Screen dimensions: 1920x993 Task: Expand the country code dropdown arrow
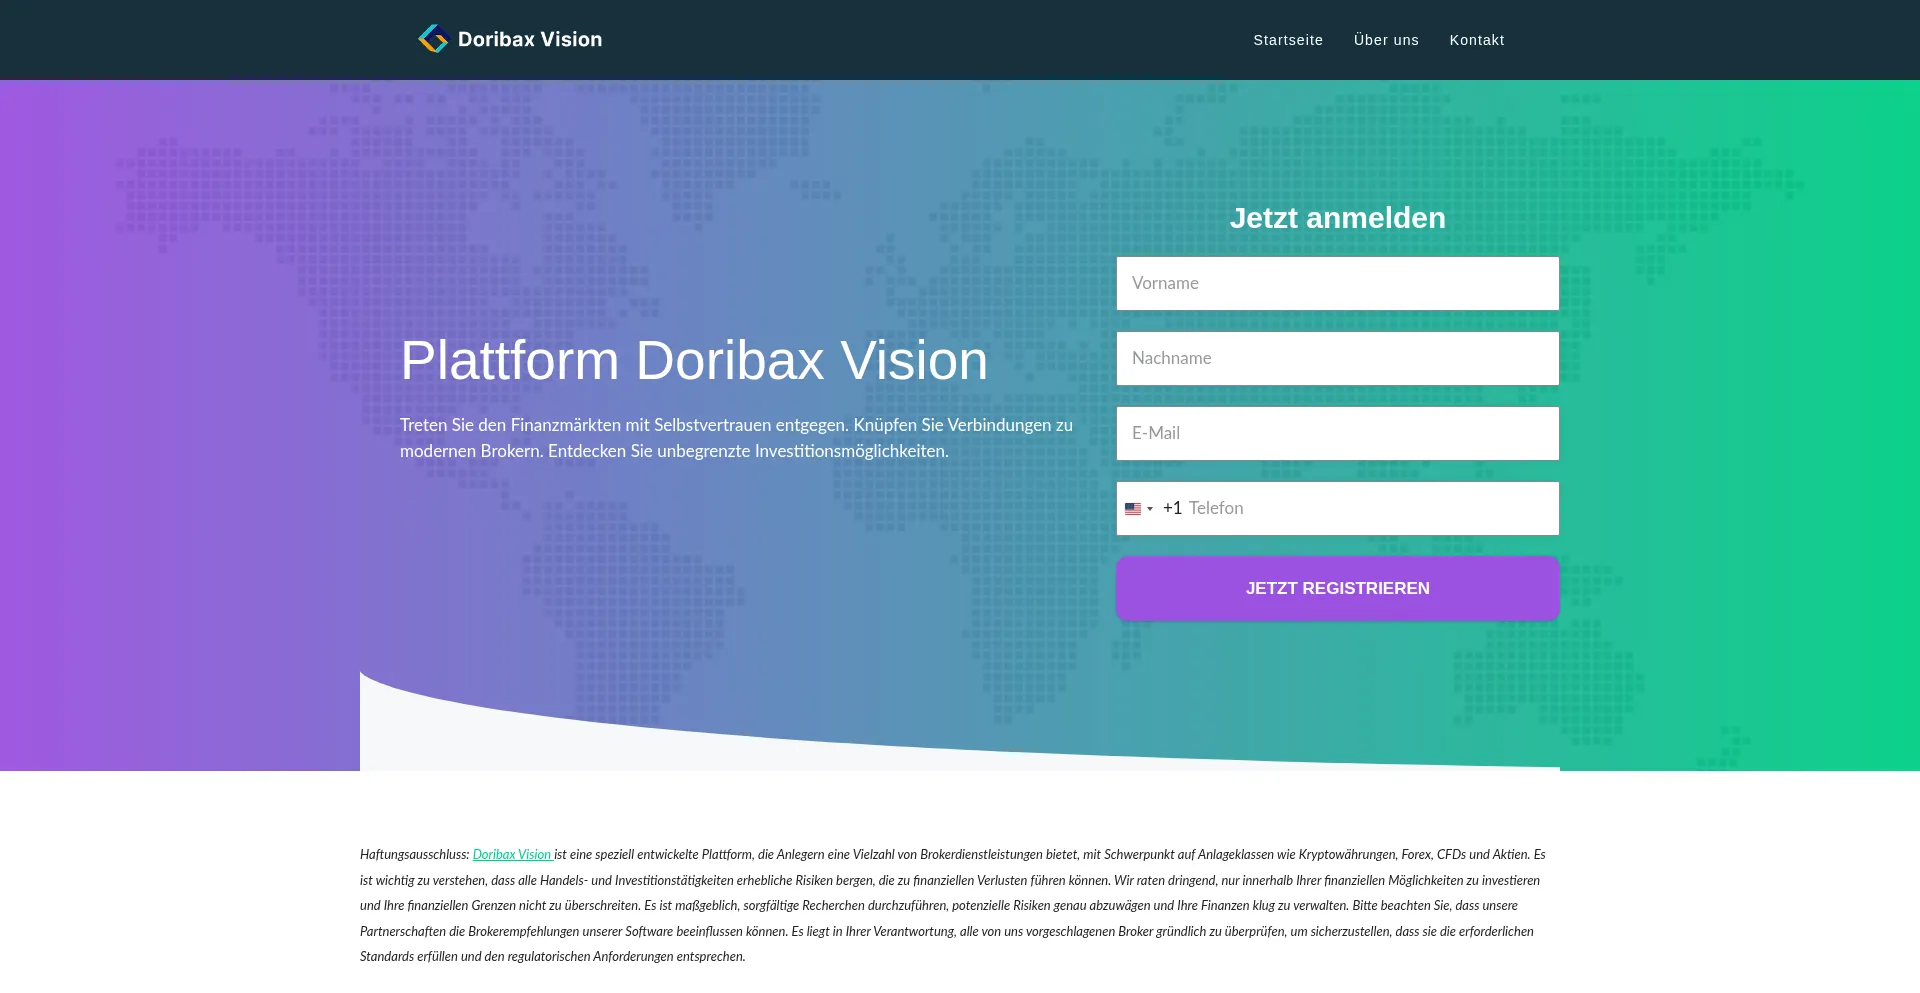1150,509
